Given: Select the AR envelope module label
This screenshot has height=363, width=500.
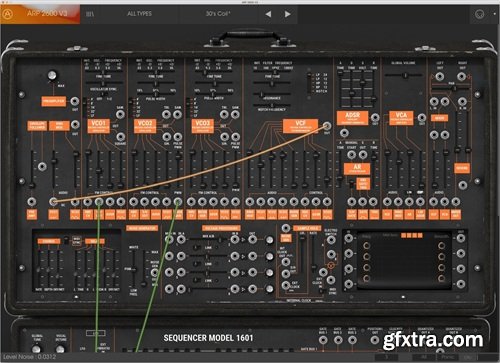Looking at the screenshot, I should point(357,168).
